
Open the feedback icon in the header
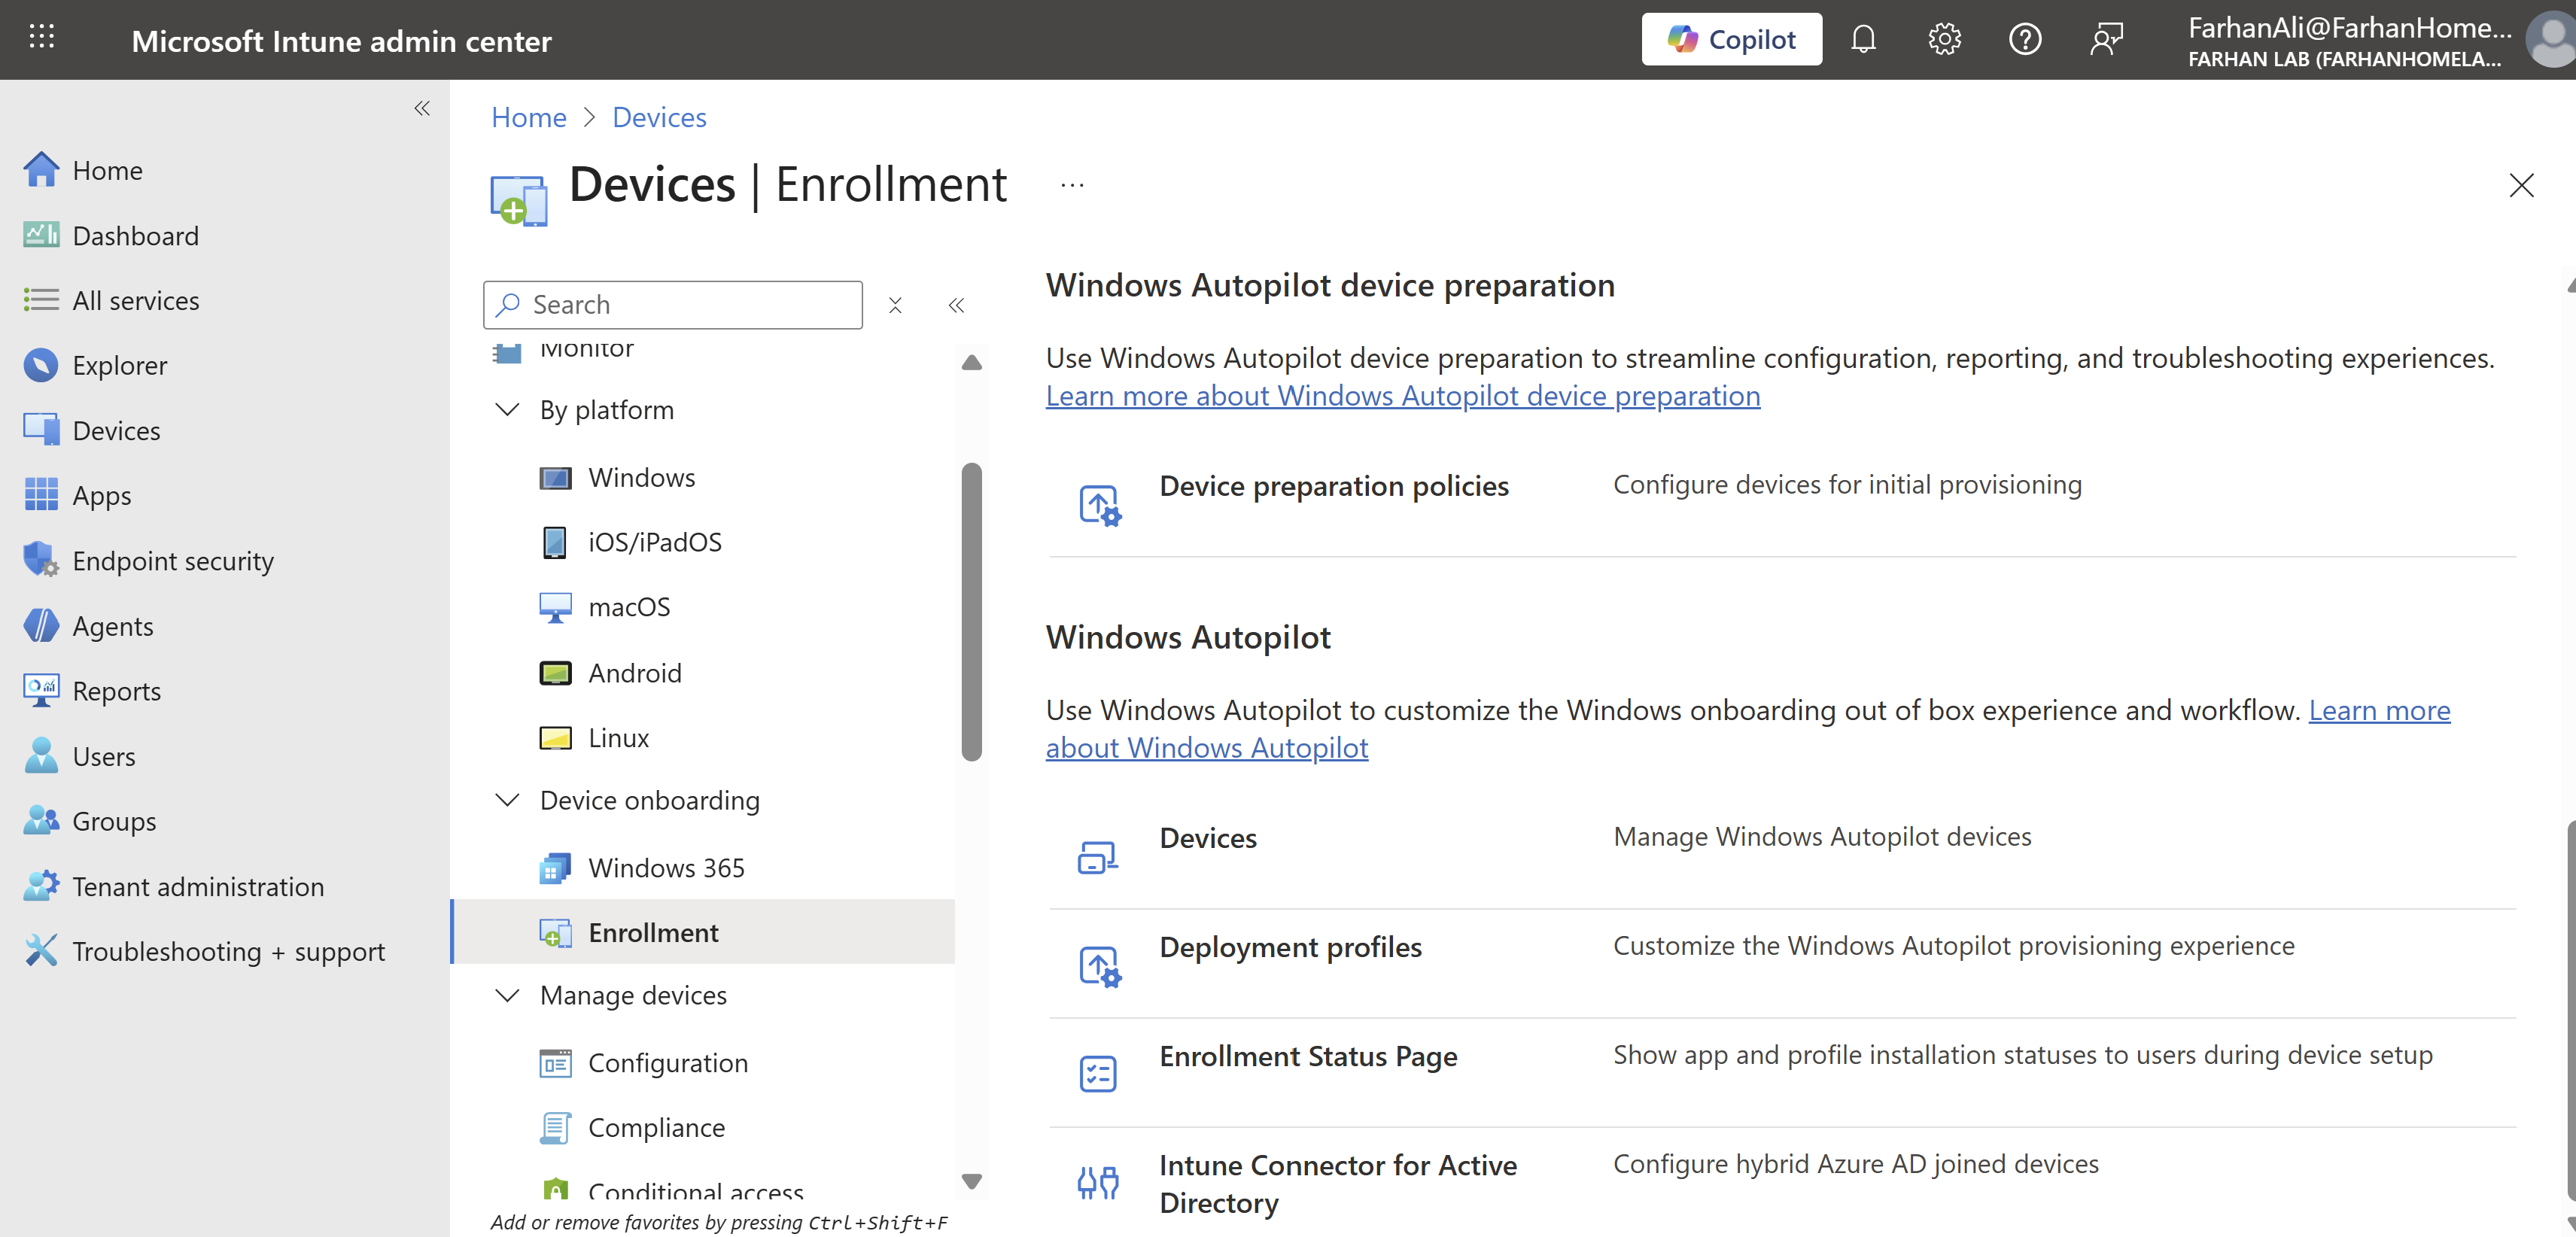(2106, 40)
